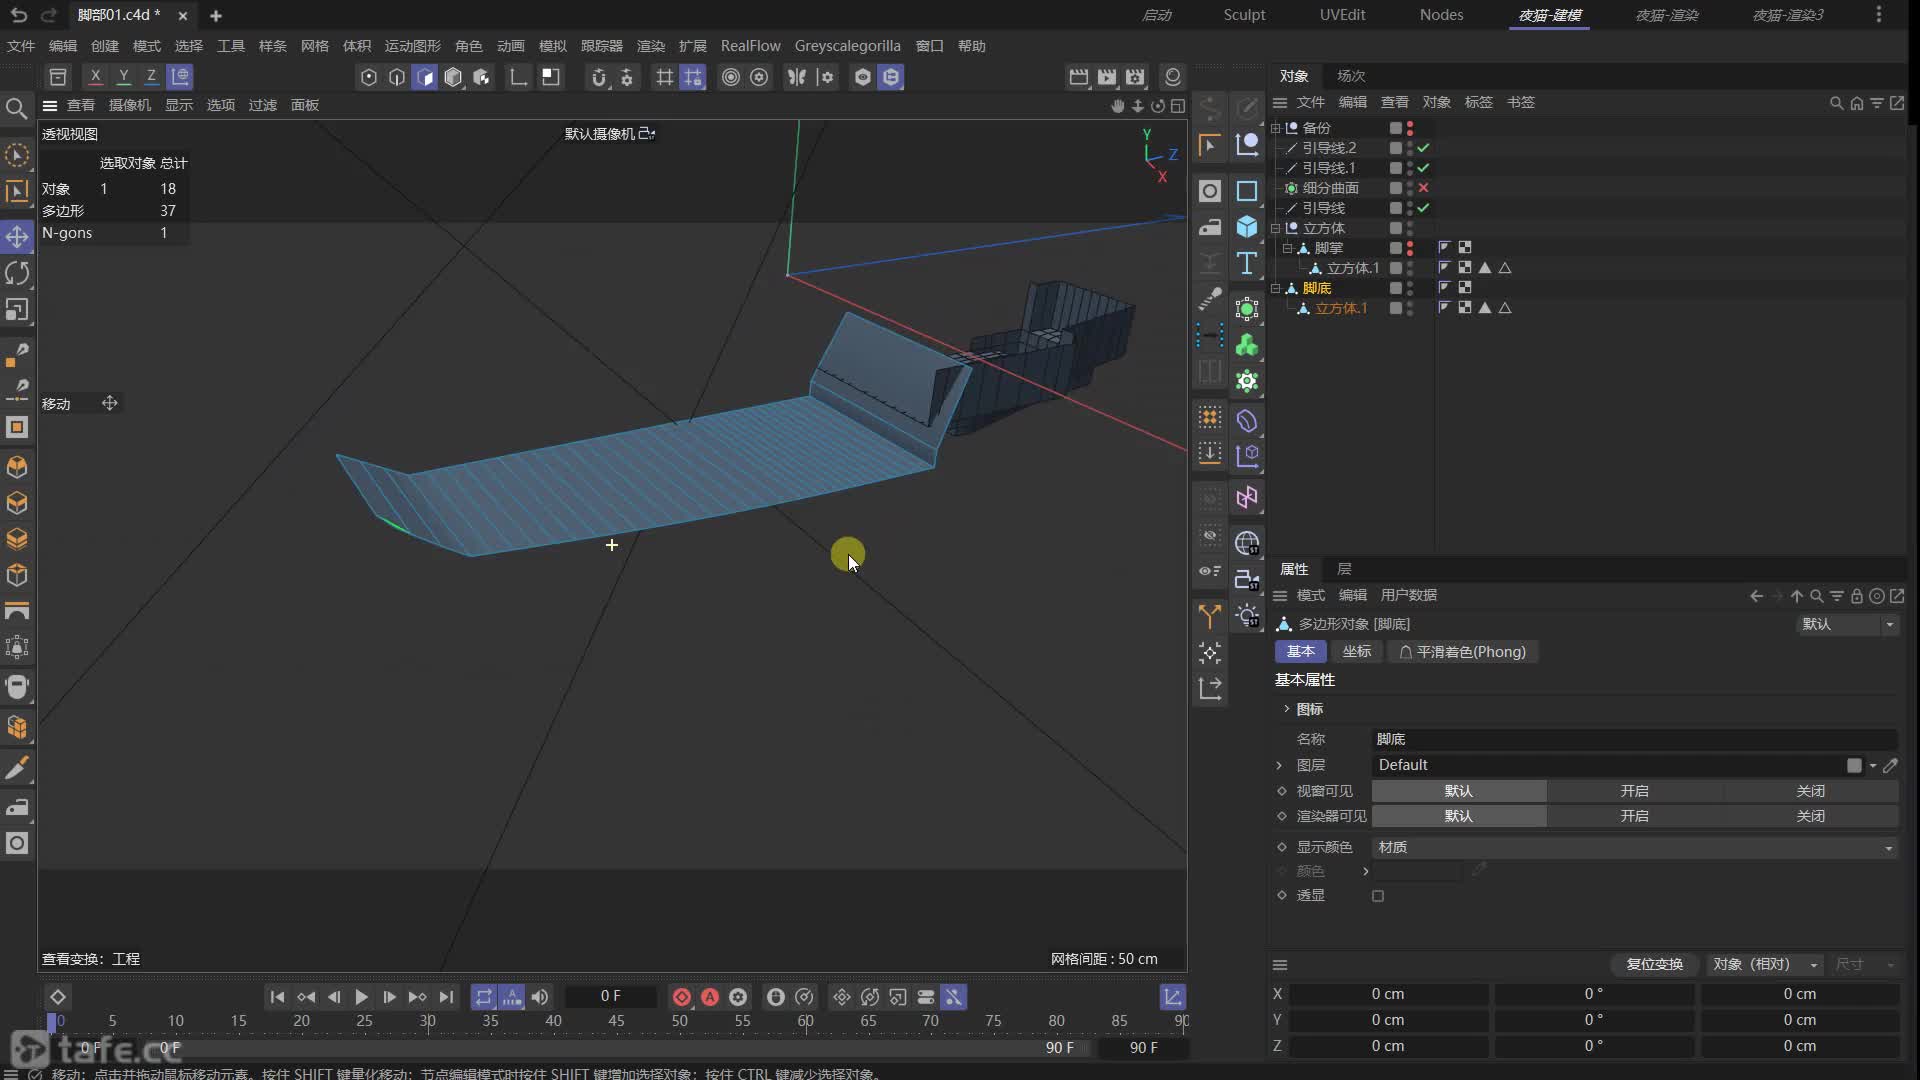
Task: Toggle 引导线 enable checkmark
Action: [x=1423, y=208]
